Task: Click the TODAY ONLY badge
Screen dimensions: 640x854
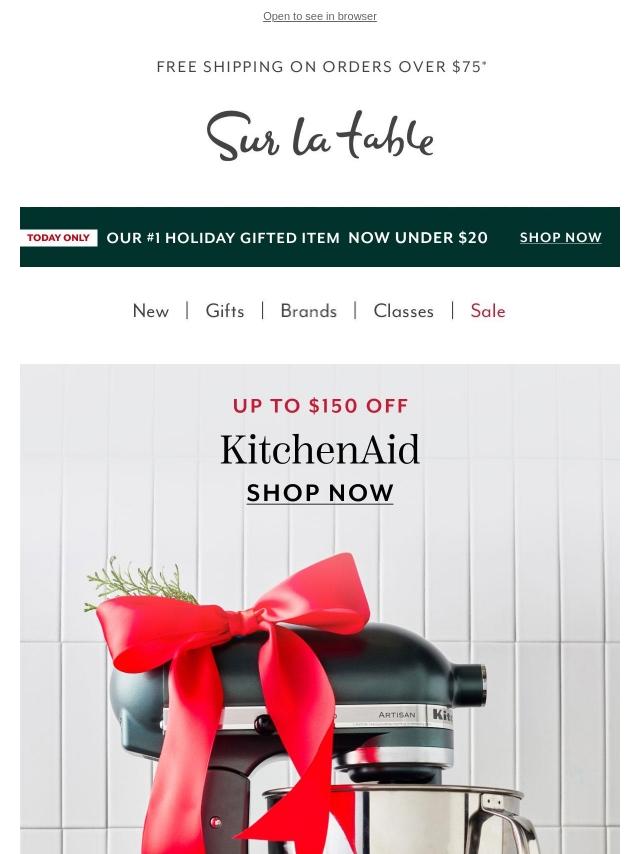Action: coord(58,237)
